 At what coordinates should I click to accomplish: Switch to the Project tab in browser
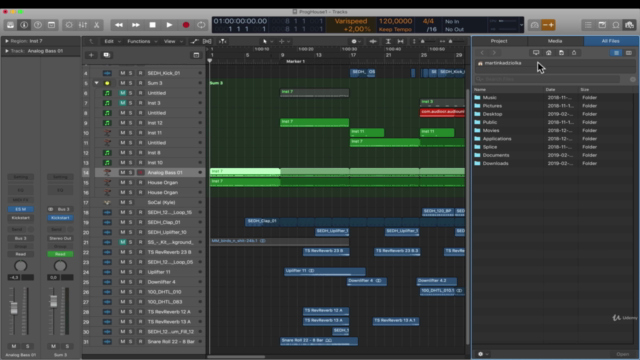(499, 41)
